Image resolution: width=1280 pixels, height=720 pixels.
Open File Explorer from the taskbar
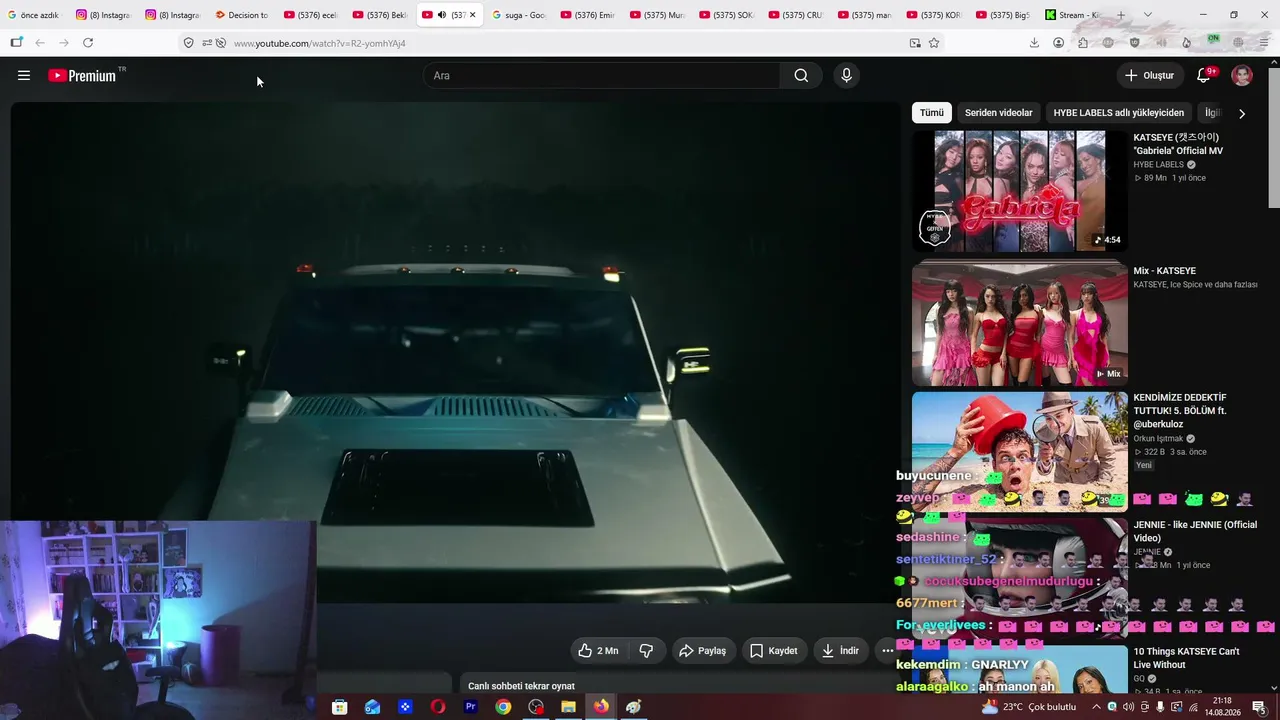(568, 707)
